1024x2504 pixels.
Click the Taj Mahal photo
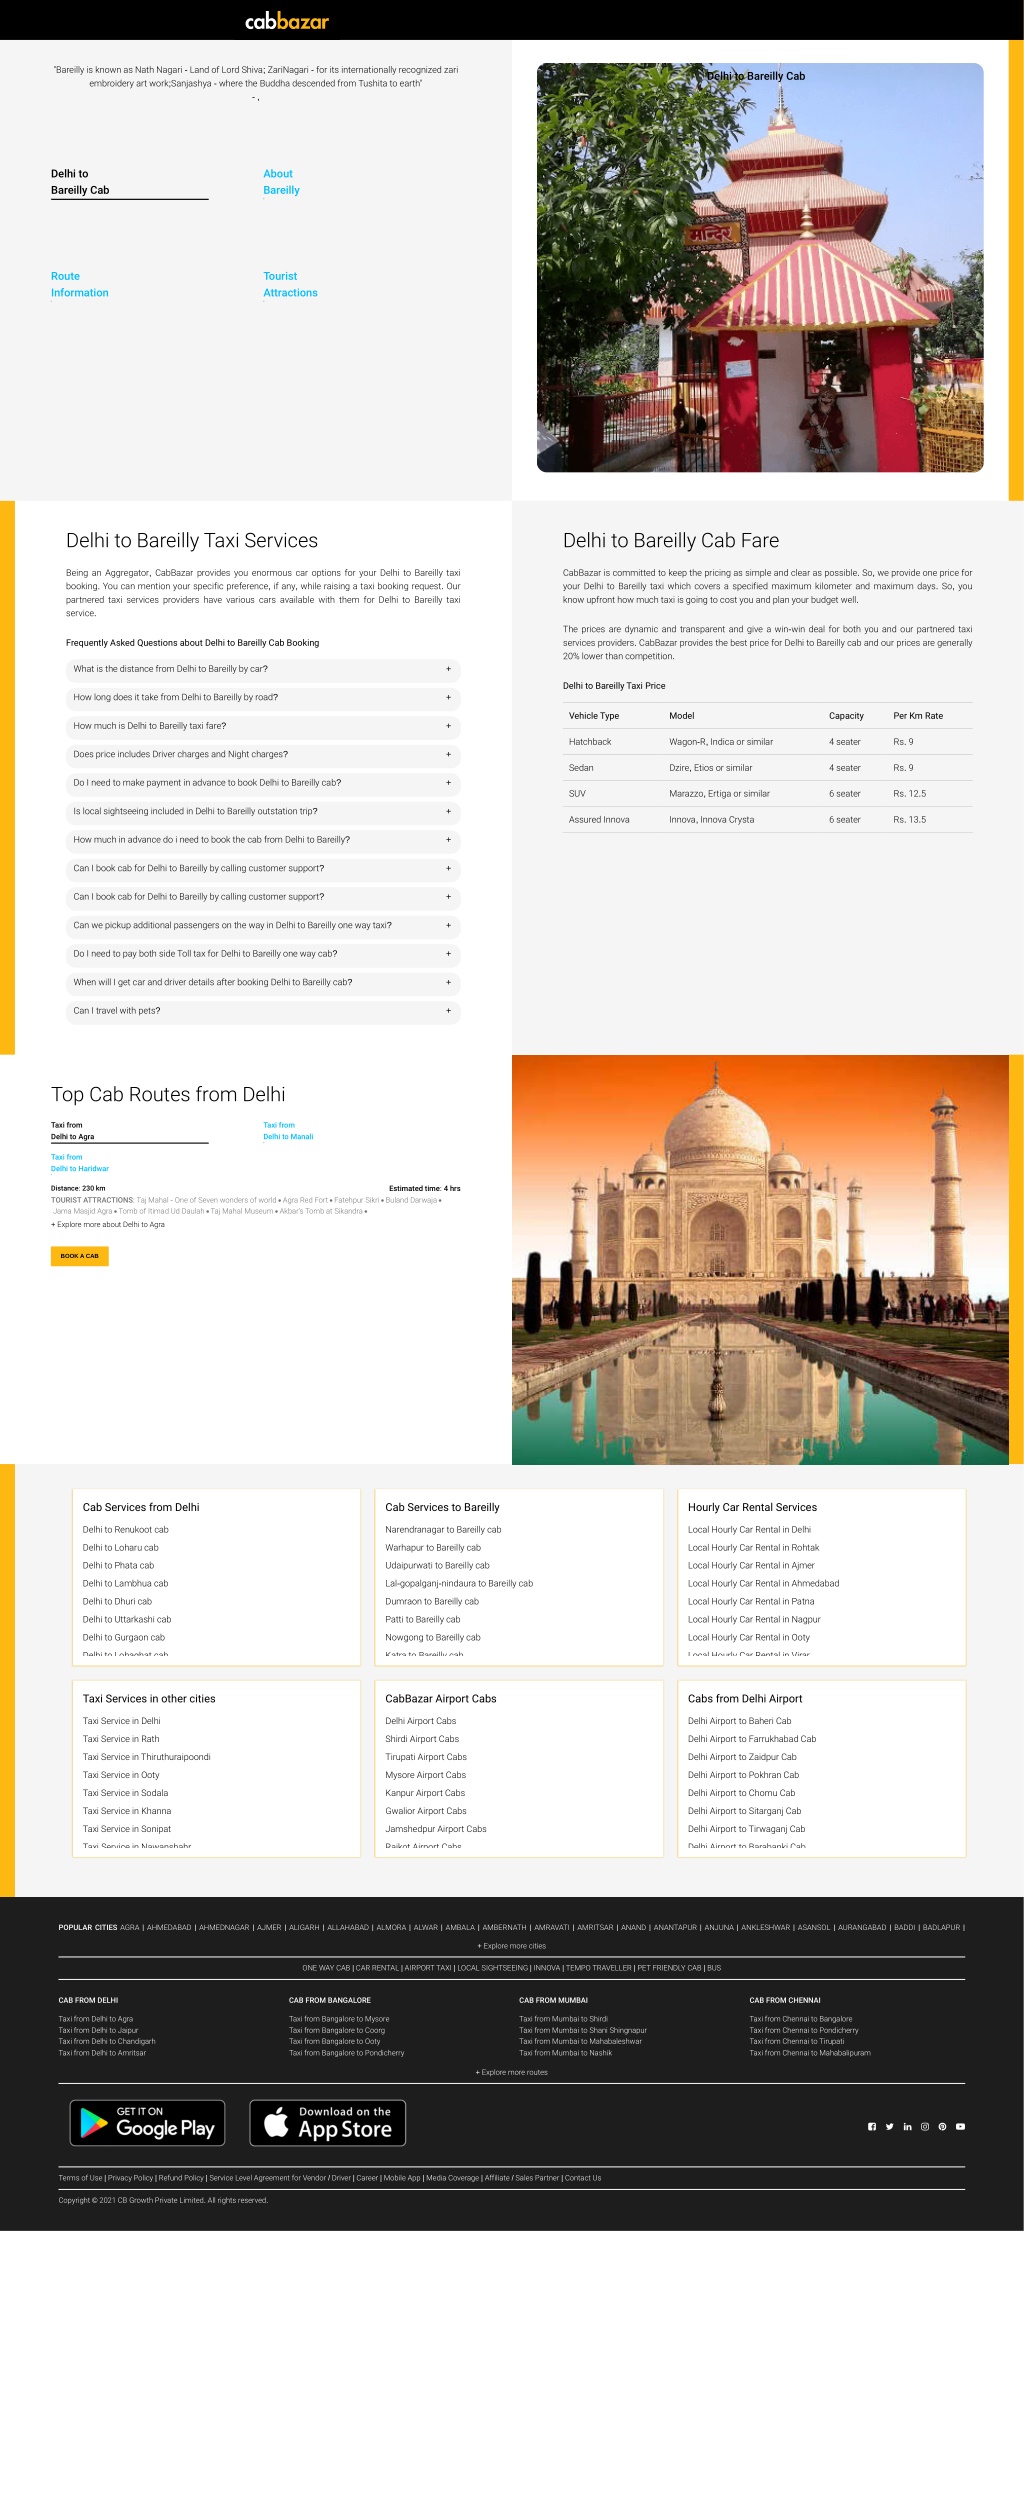pos(760,1260)
